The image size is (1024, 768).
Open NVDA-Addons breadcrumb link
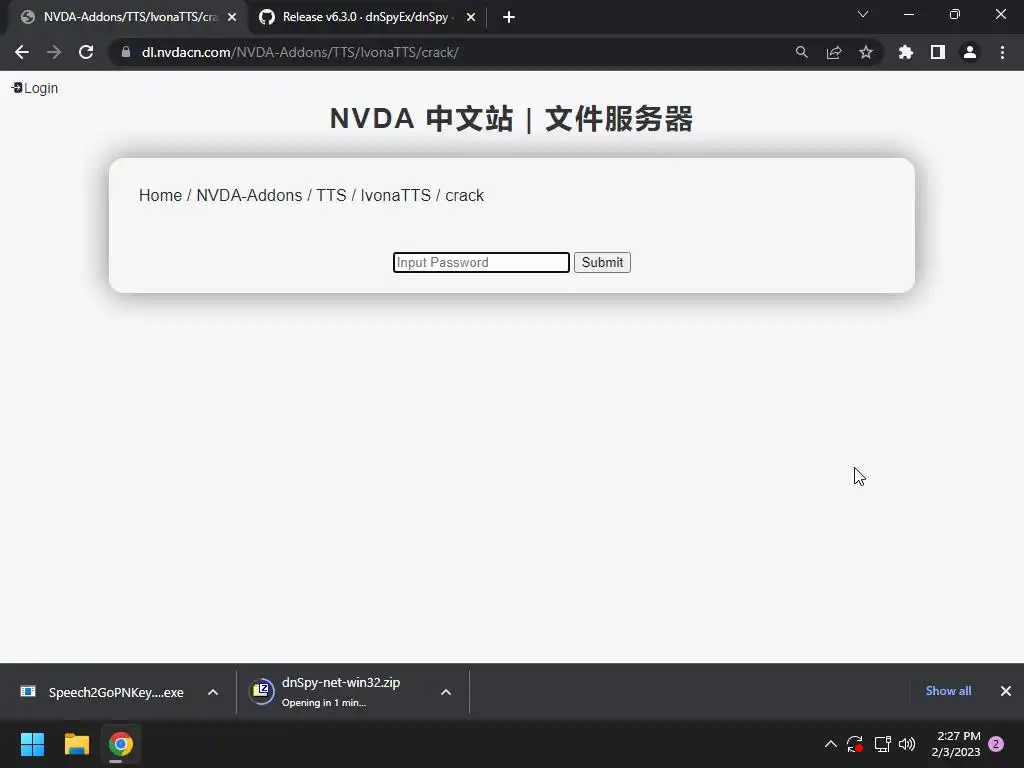249,195
